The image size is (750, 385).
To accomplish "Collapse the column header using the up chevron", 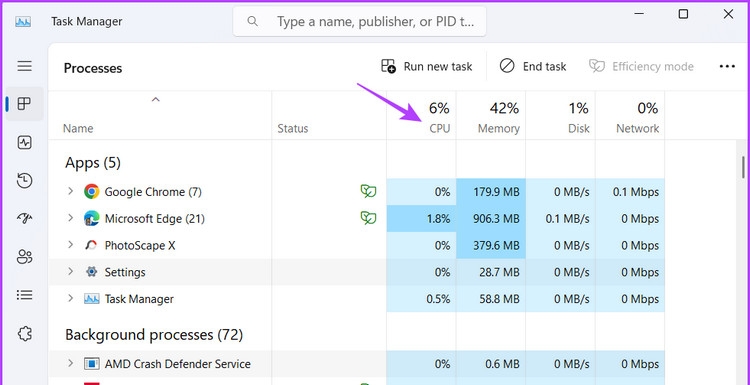I will coord(155,99).
